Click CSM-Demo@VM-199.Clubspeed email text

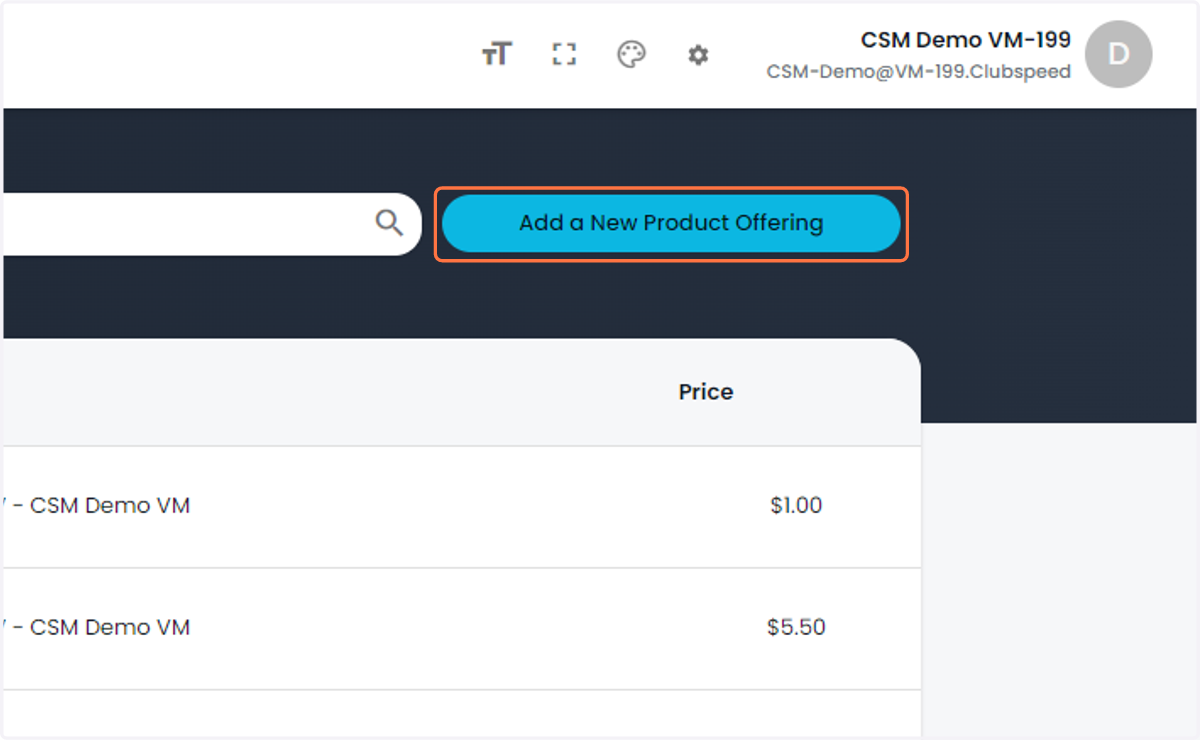(x=919, y=72)
